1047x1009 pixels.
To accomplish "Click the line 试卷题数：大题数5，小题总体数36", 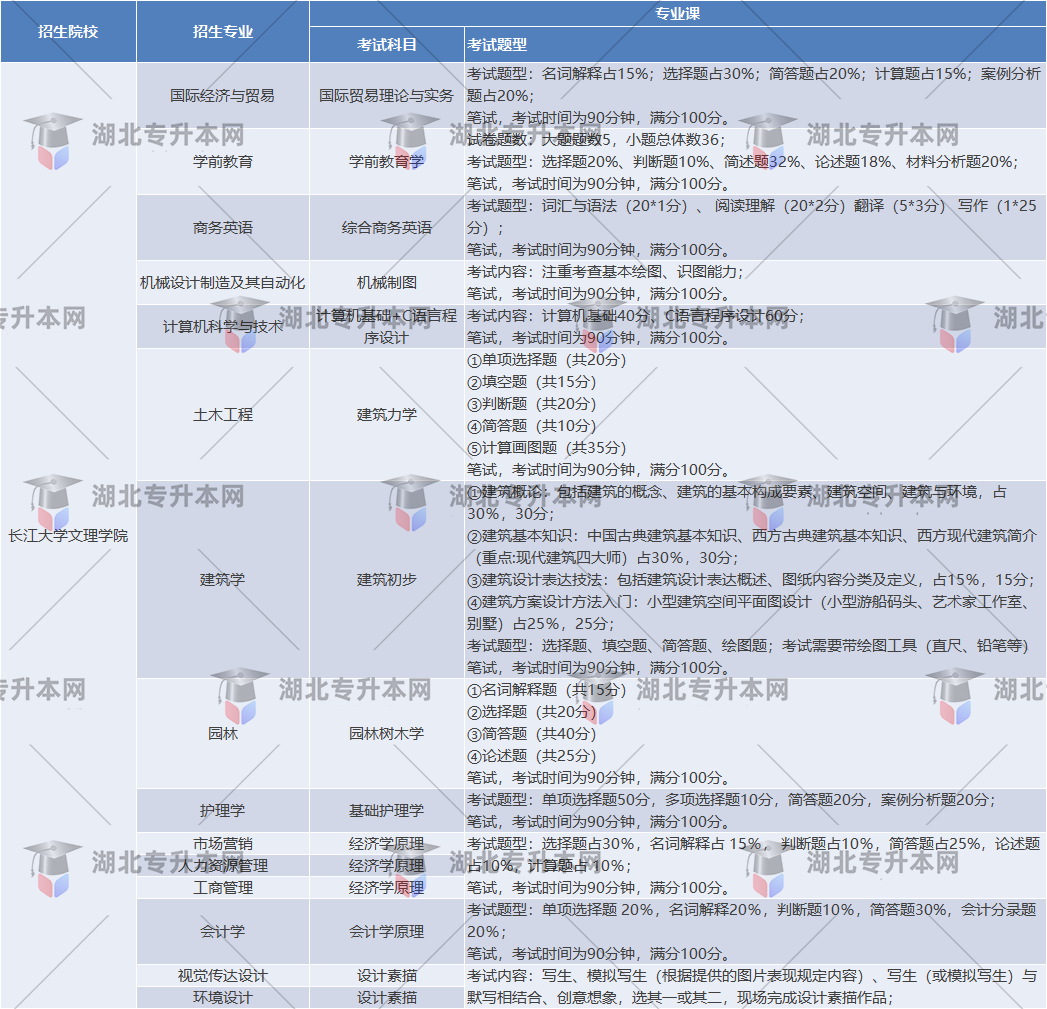I will [596, 140].
